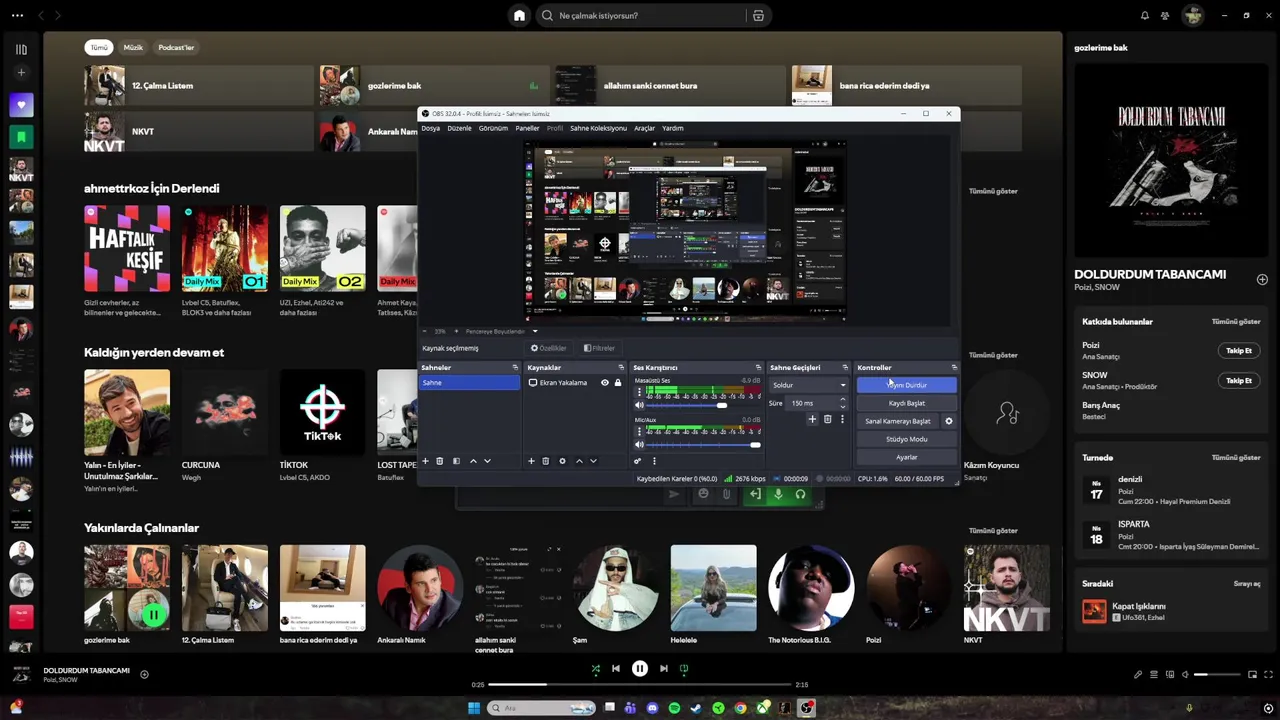Click Kaydı Başlat button
The width and height of the screenshot is (1280, 720).
click(x=906, y=403)
